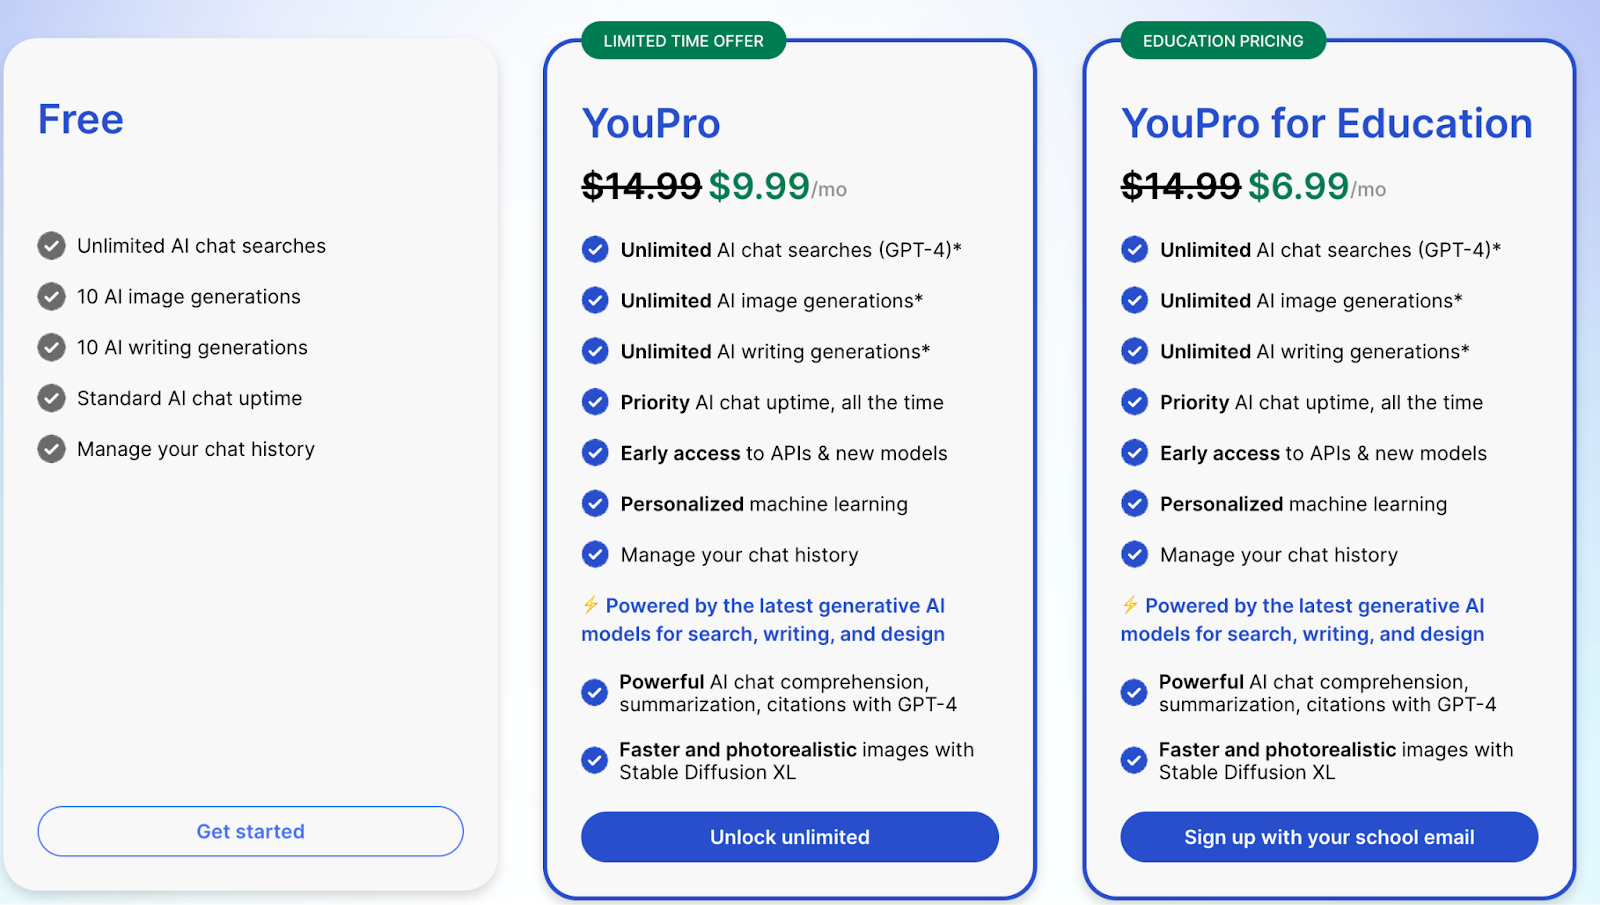1600x905 pixels.
Task: Click blue checkmark beside YouPro Priority AI chat uptime
Action: pyautogui.click(x=595, y=402)
